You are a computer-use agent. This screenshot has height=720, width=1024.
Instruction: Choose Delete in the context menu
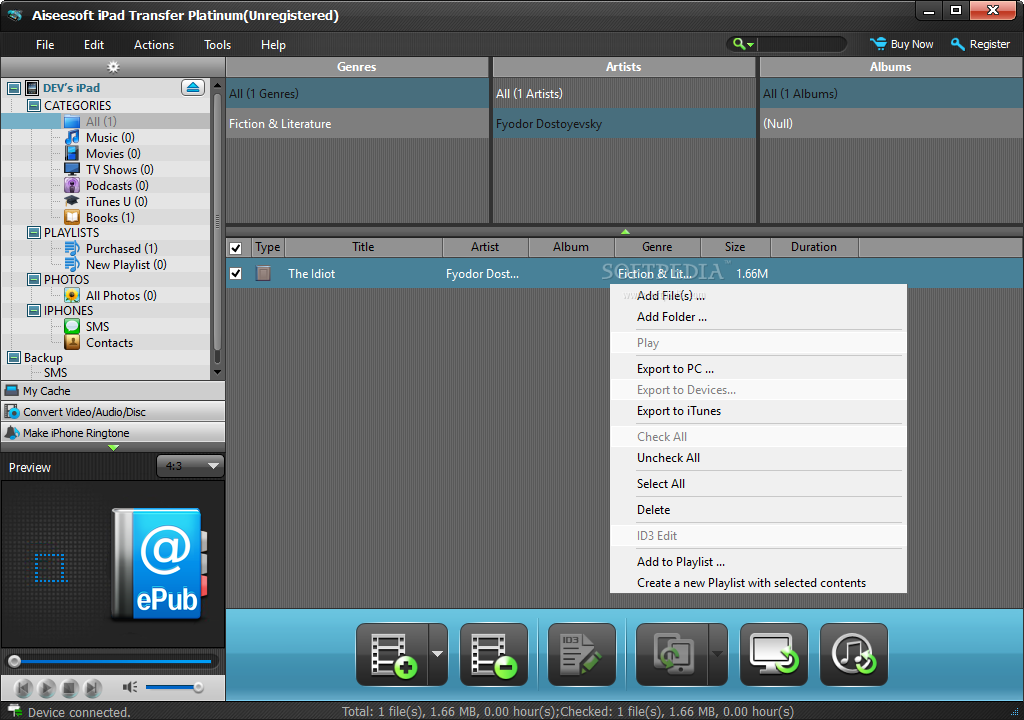[x=758, y=510]
